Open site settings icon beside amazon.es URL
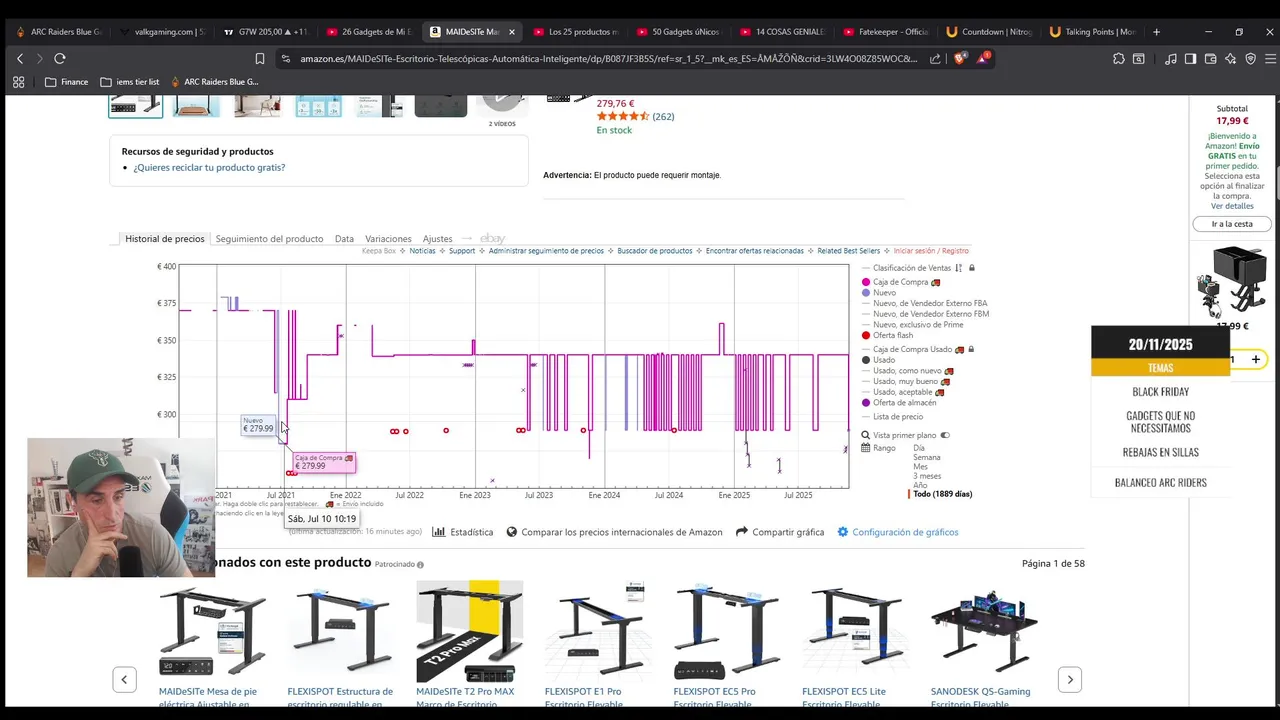This screenshot has width=1280, height=720. point(286,59)
